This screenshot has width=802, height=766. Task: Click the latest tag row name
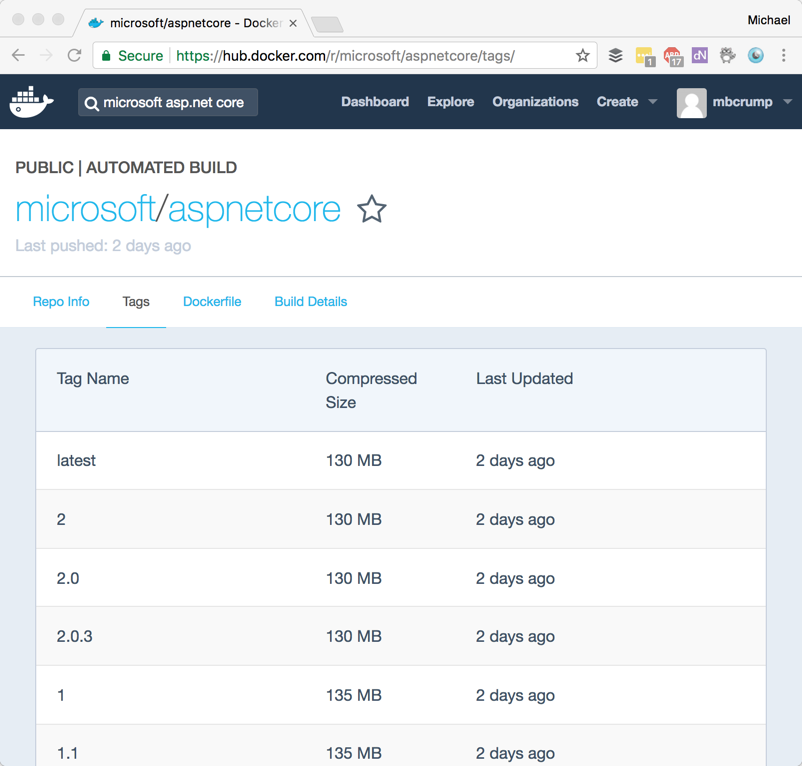[76, 460]
